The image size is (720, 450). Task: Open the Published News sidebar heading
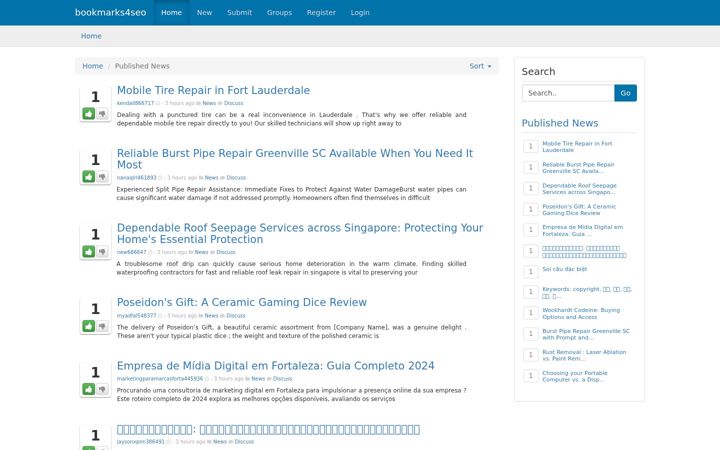(560, 123)
